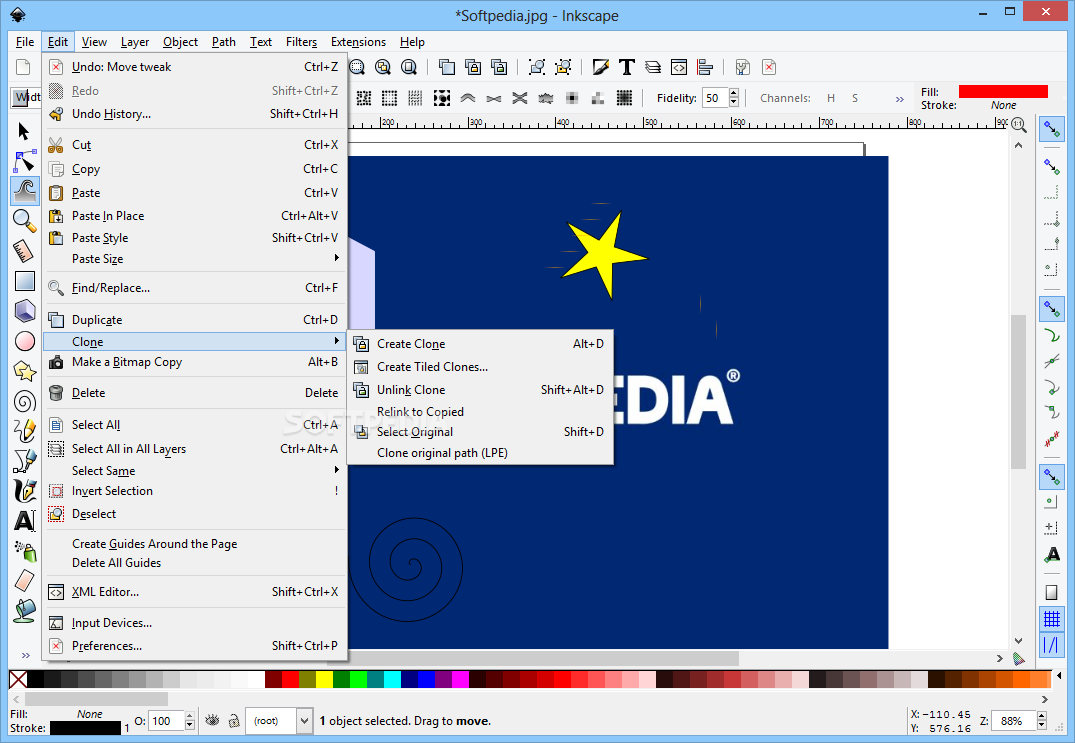This screenshot has width=1075, height=743.
Task: Toggle snap to grids button
Action: 1052,619
